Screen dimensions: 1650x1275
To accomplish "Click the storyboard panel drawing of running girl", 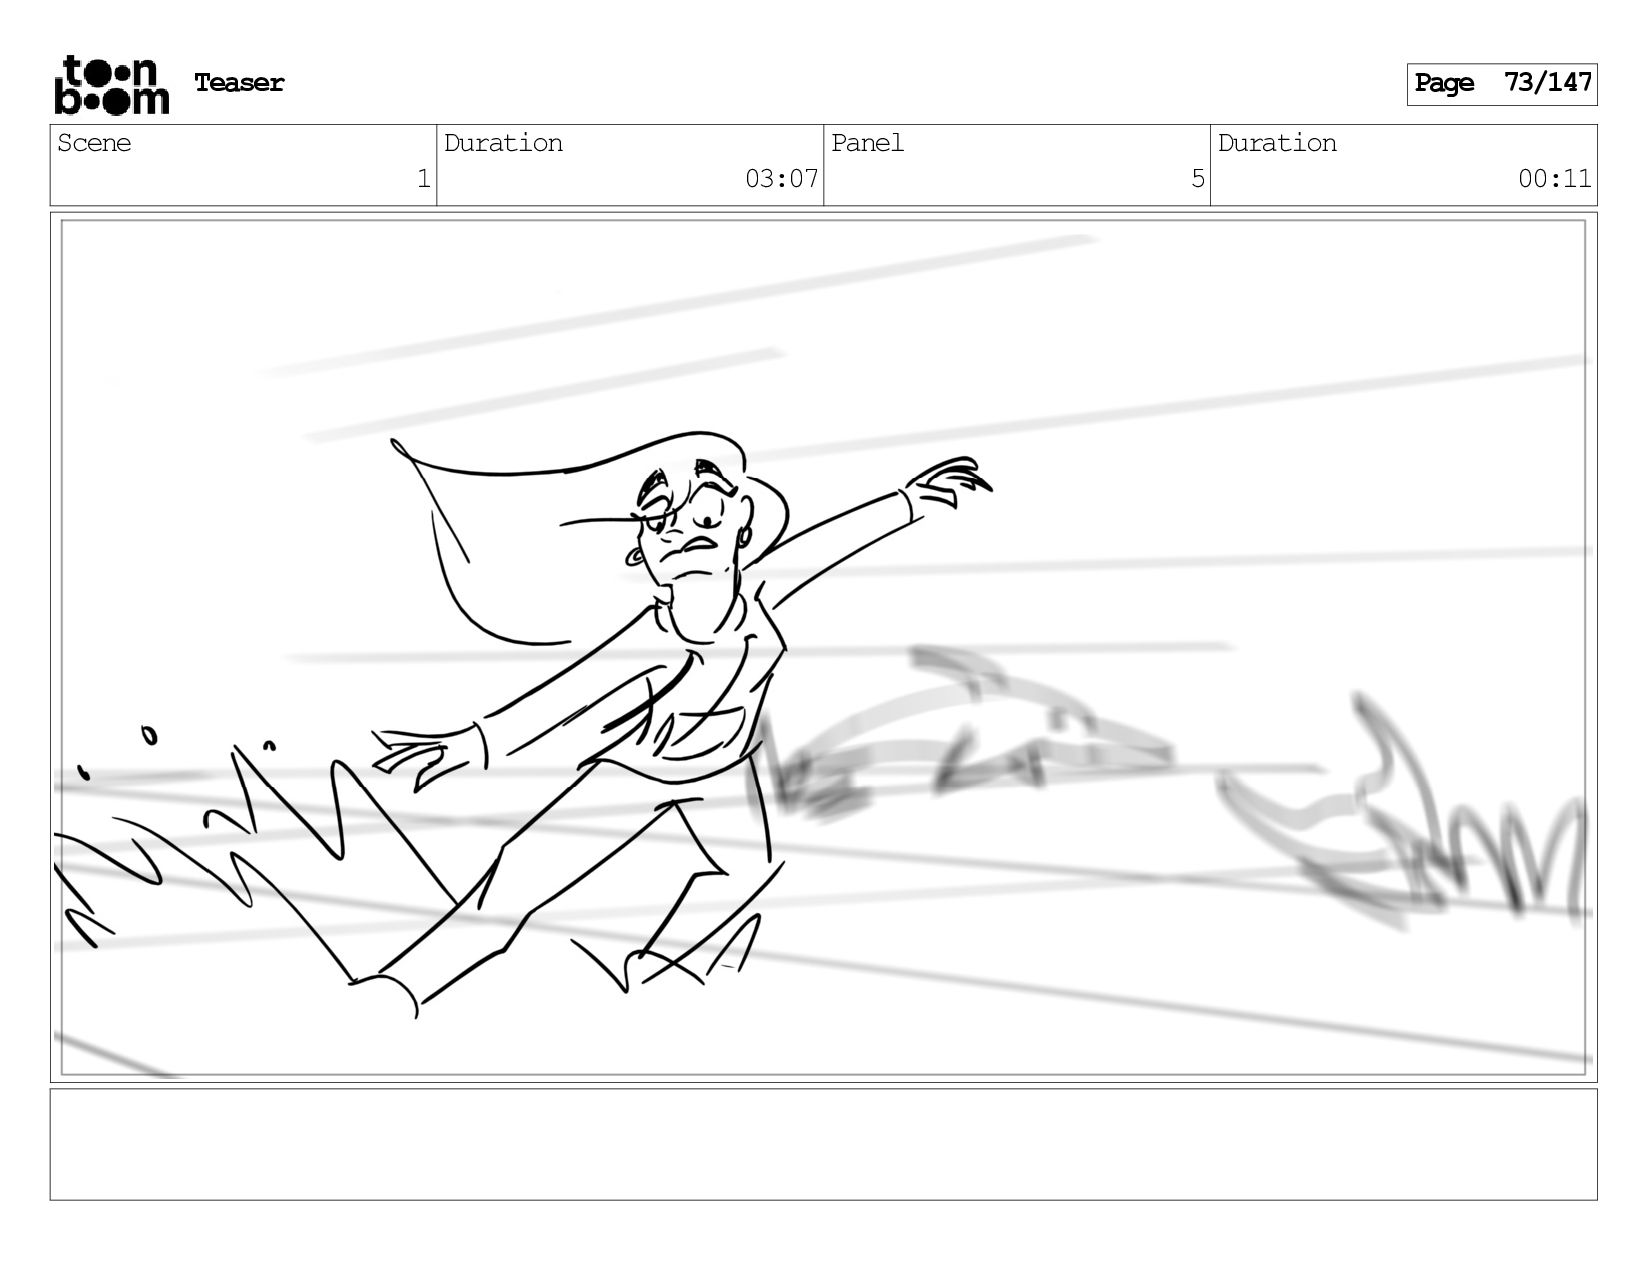I will click(824, 648).
